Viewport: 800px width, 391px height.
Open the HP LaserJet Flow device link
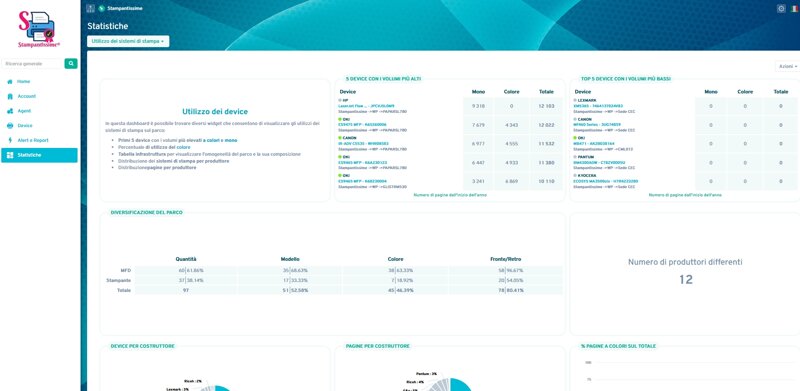point(365,106)
